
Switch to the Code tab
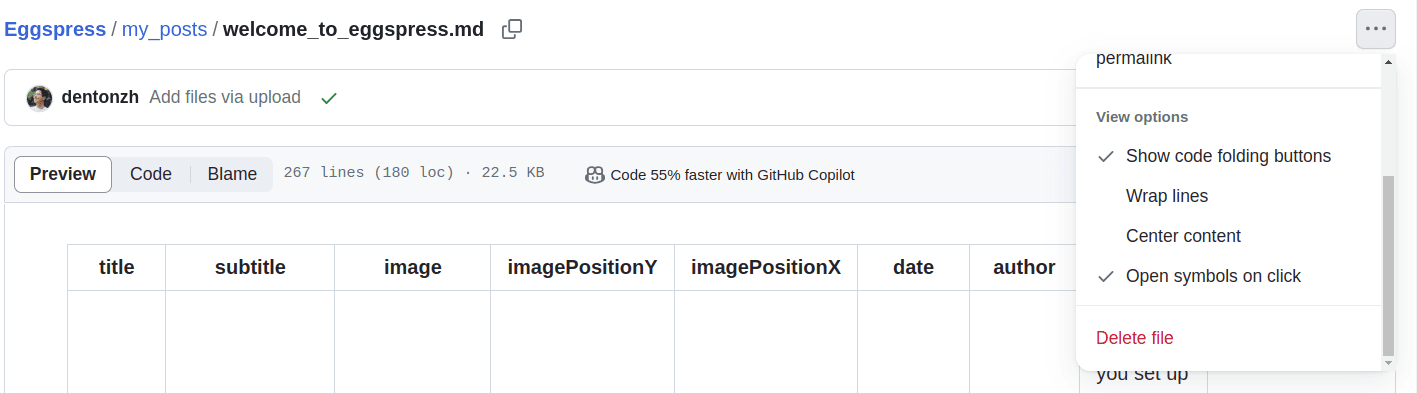coord(151,174)
